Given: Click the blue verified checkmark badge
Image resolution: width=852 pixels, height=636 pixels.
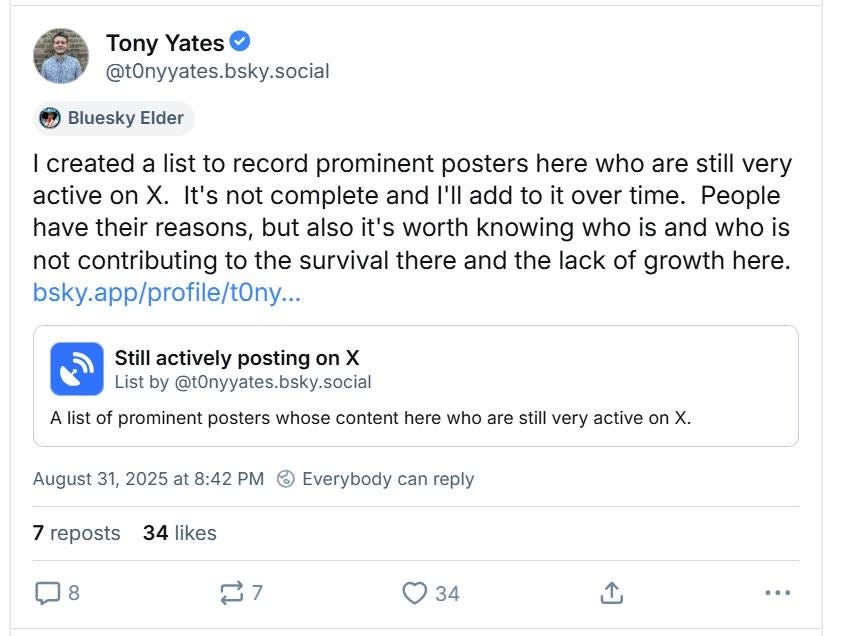Looking at the screenshot, I should (x=240, y=42).
